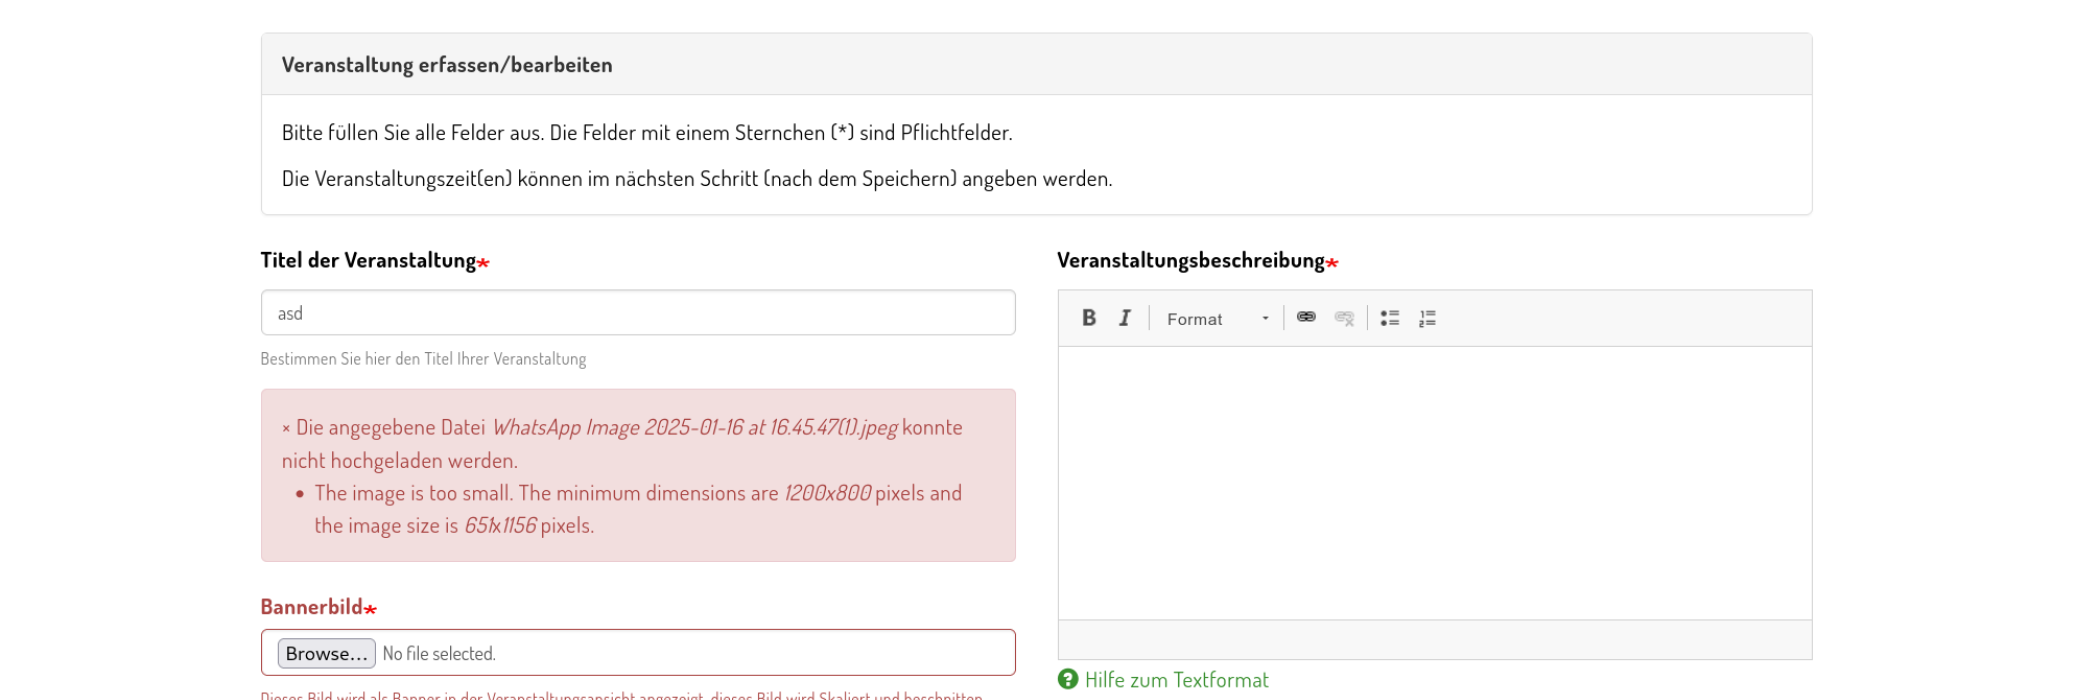Toggle bold formatting in the editor
Screen dimensions: 2100x700
point(1089,318)
